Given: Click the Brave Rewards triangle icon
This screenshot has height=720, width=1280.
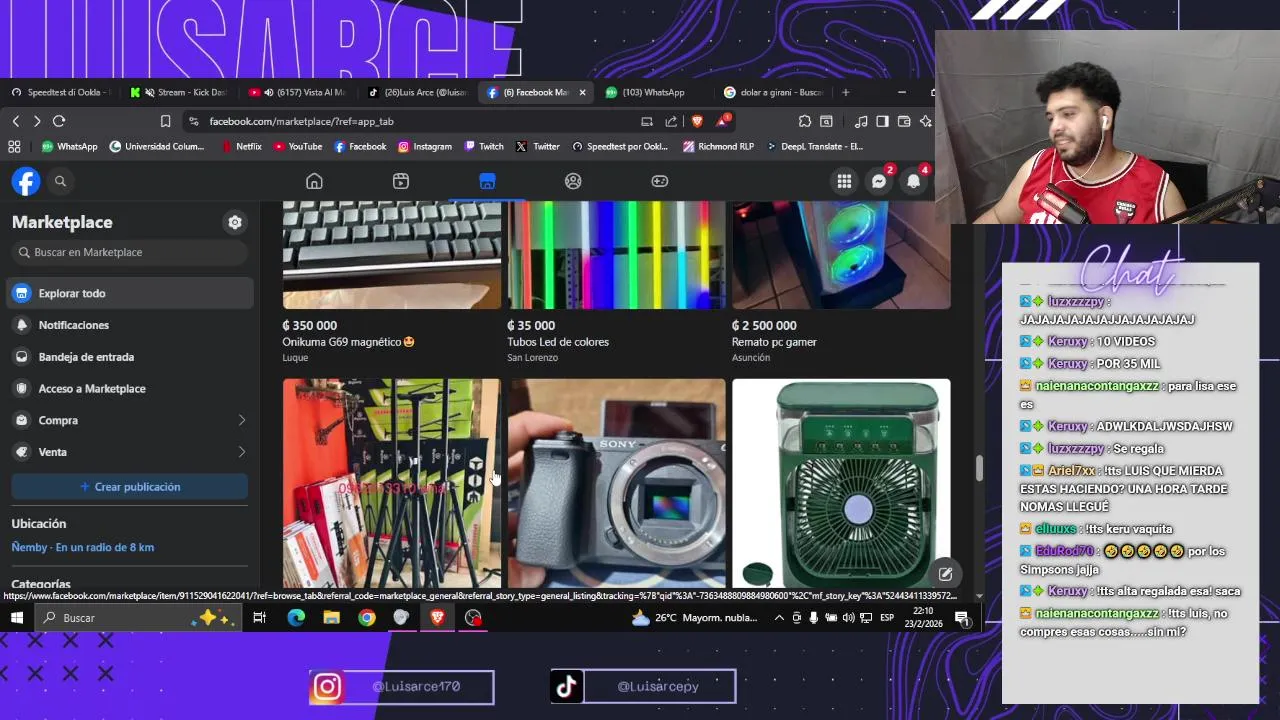Looking at the screenshot, I should point(722,121).
